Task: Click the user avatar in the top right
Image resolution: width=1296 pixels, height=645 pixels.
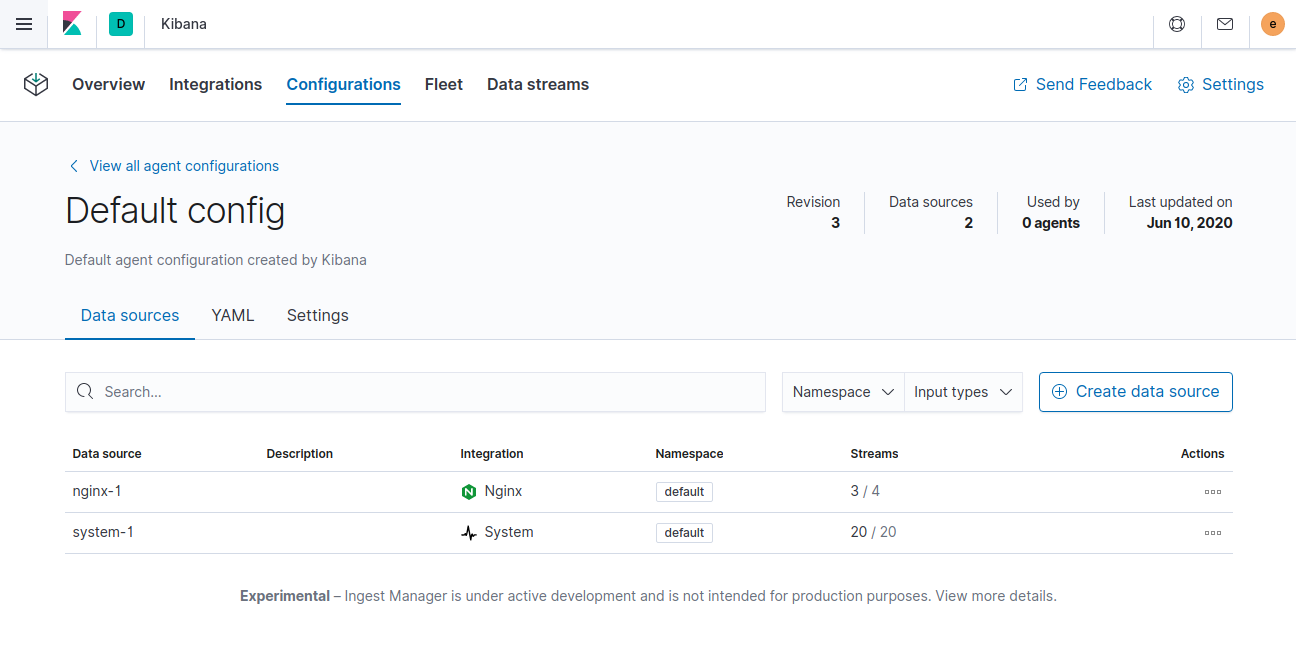Action: point(1272,23)
